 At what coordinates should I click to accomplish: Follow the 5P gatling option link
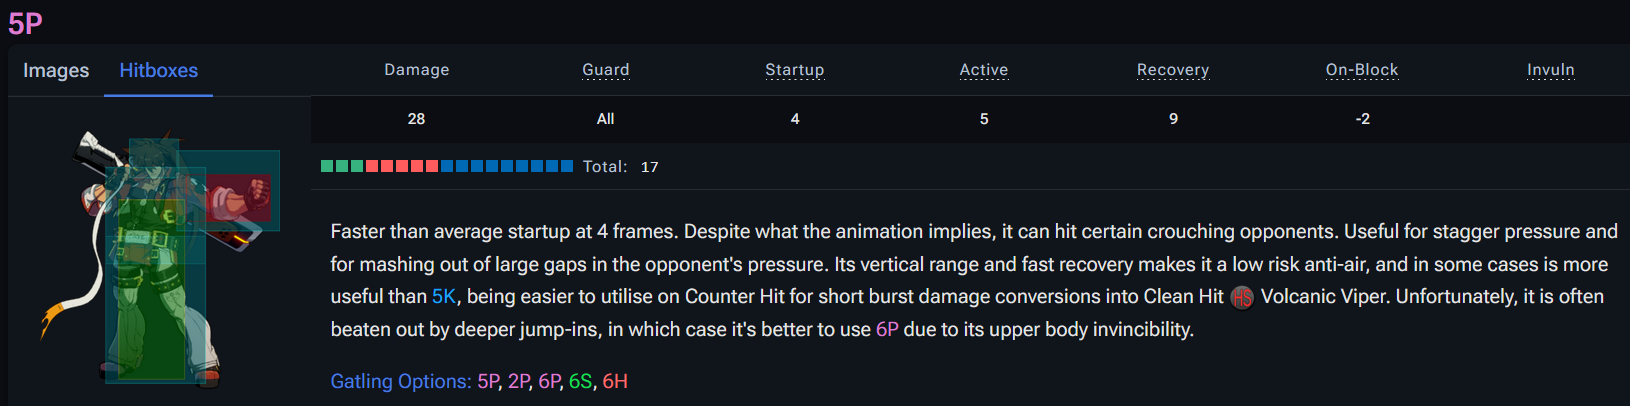[x=488, y=382]
